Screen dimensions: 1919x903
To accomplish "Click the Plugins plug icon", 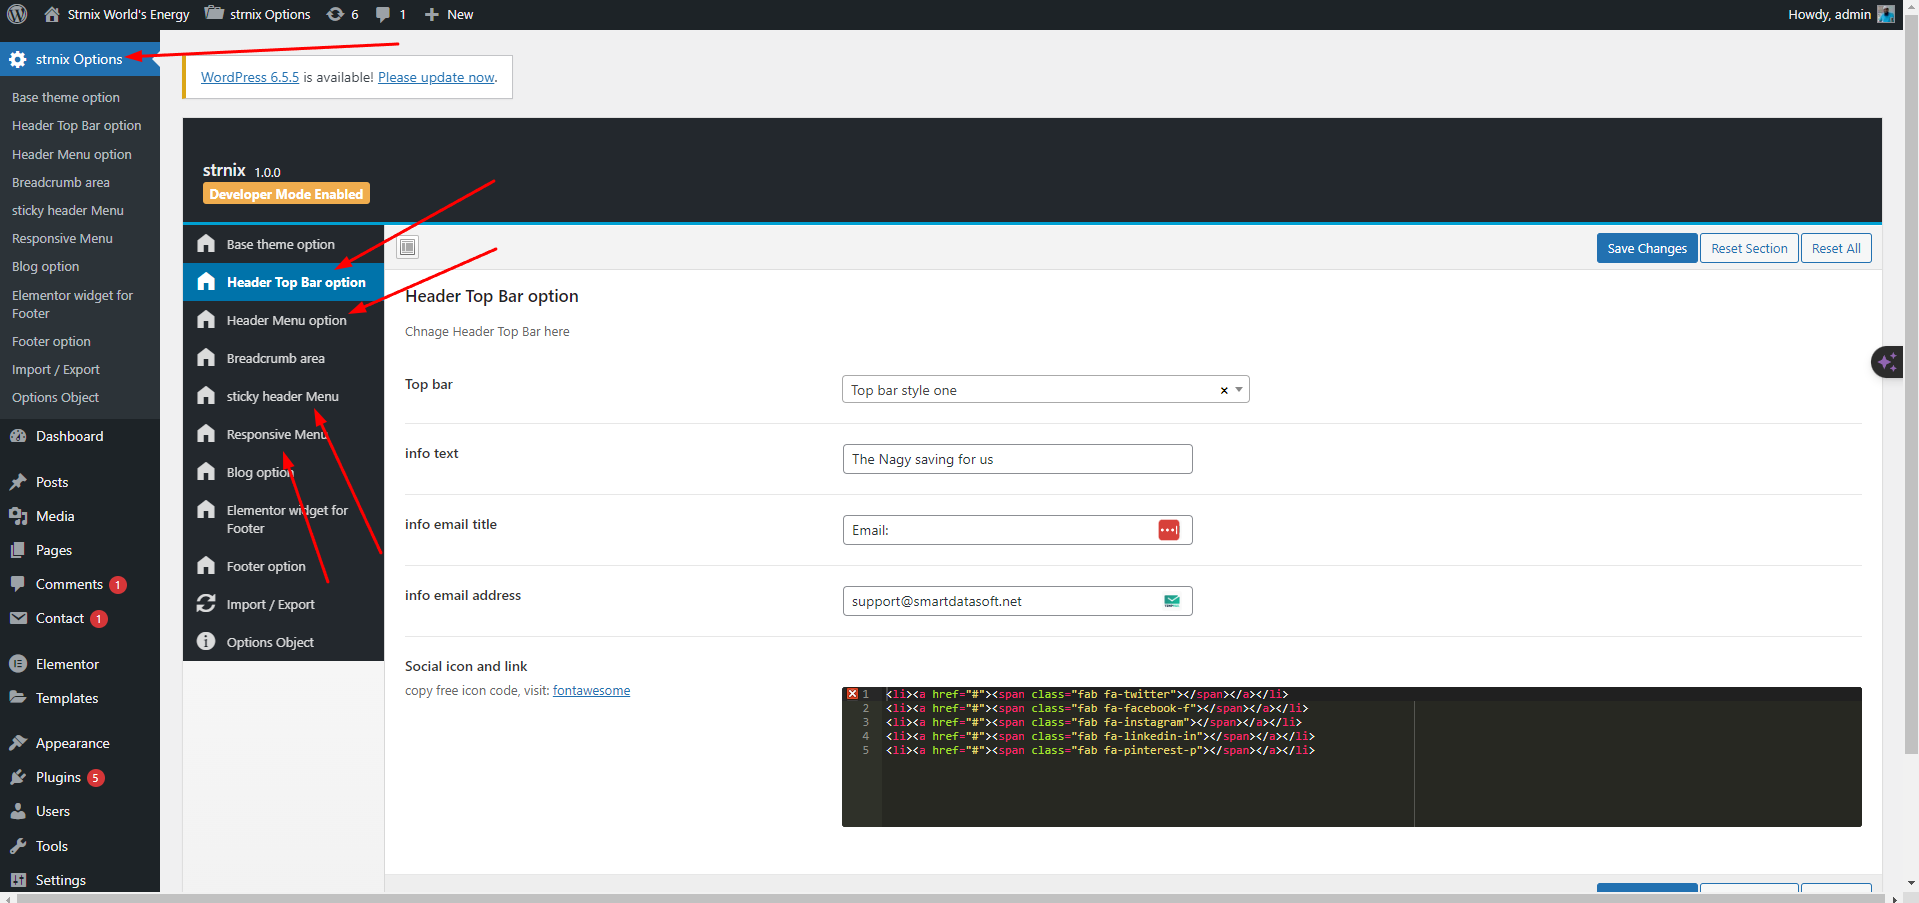I will (x=18, y=777).
